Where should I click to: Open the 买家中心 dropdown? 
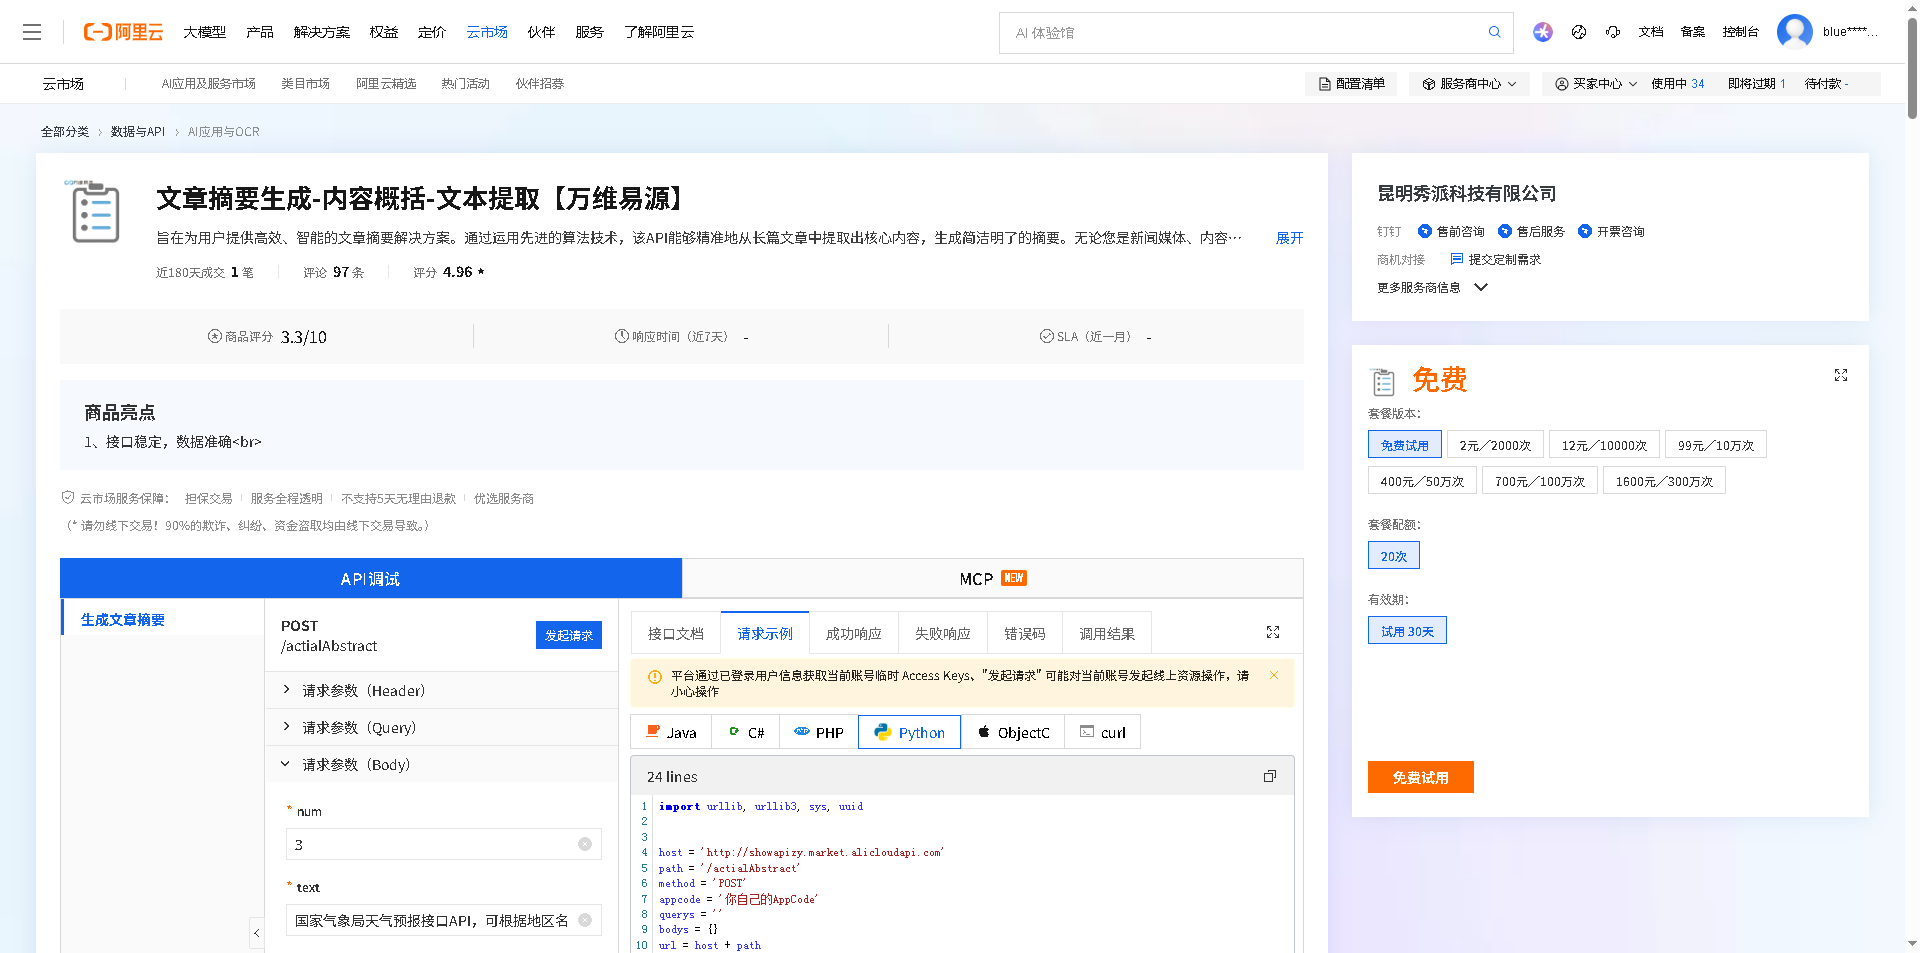tap(1596, 84)
